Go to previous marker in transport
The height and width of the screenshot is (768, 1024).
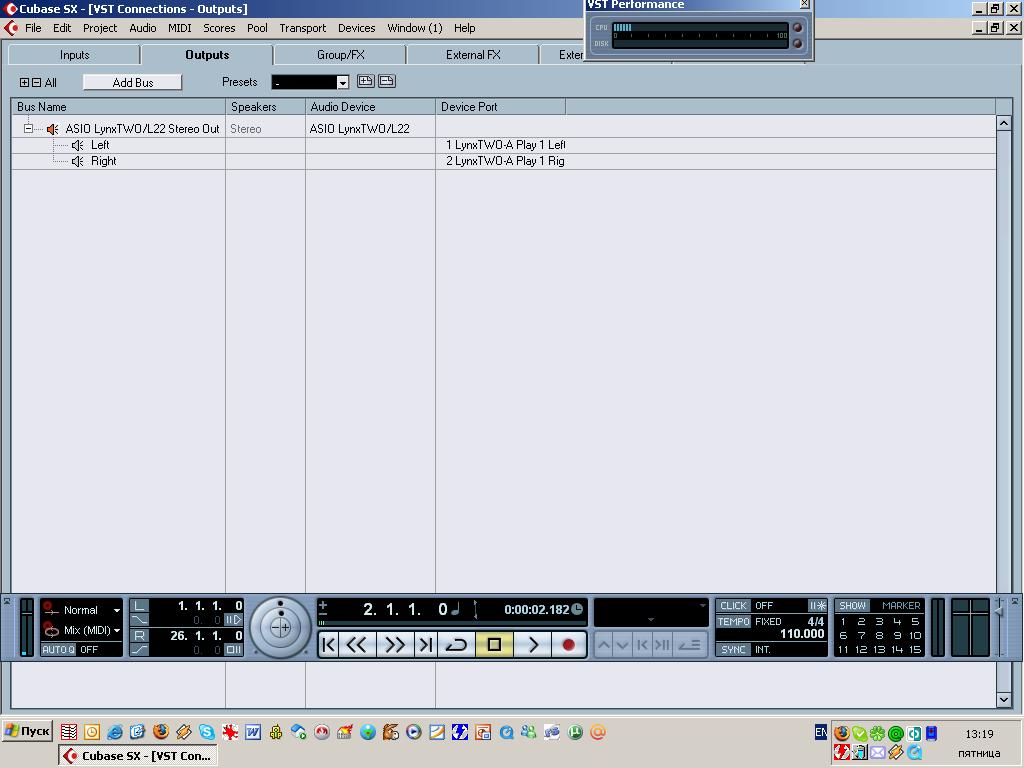click(329, 645)
